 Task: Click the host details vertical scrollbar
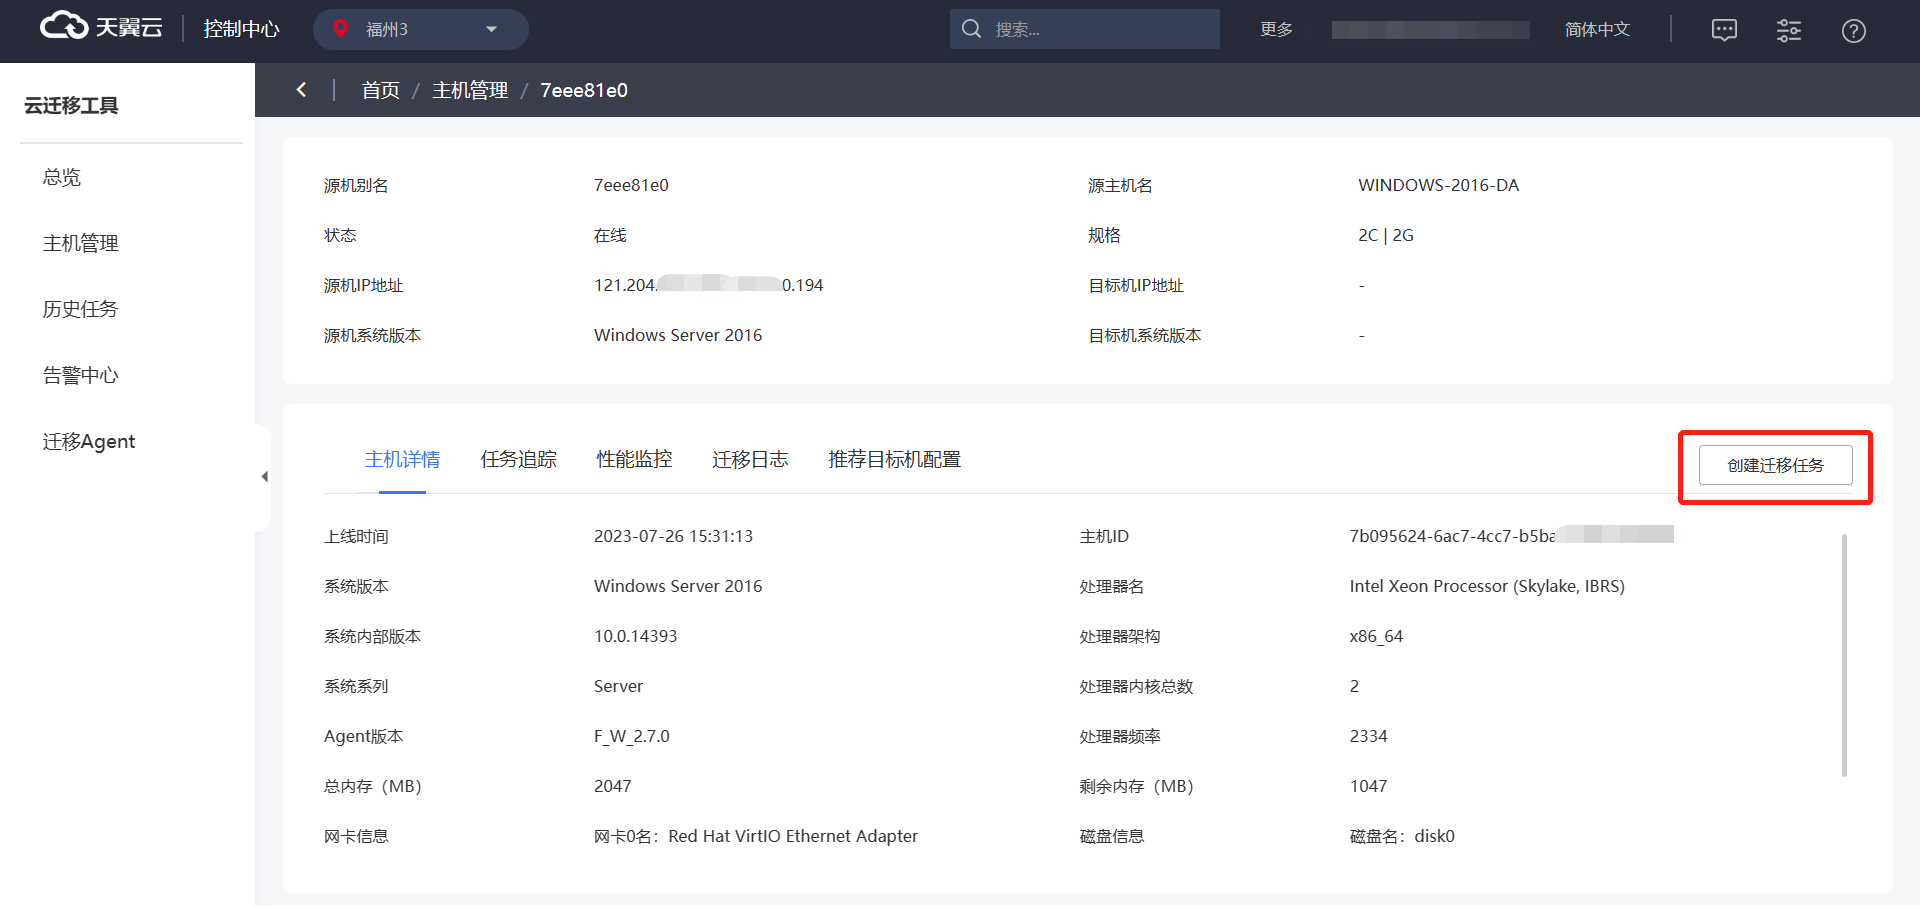pos(1844,655)
